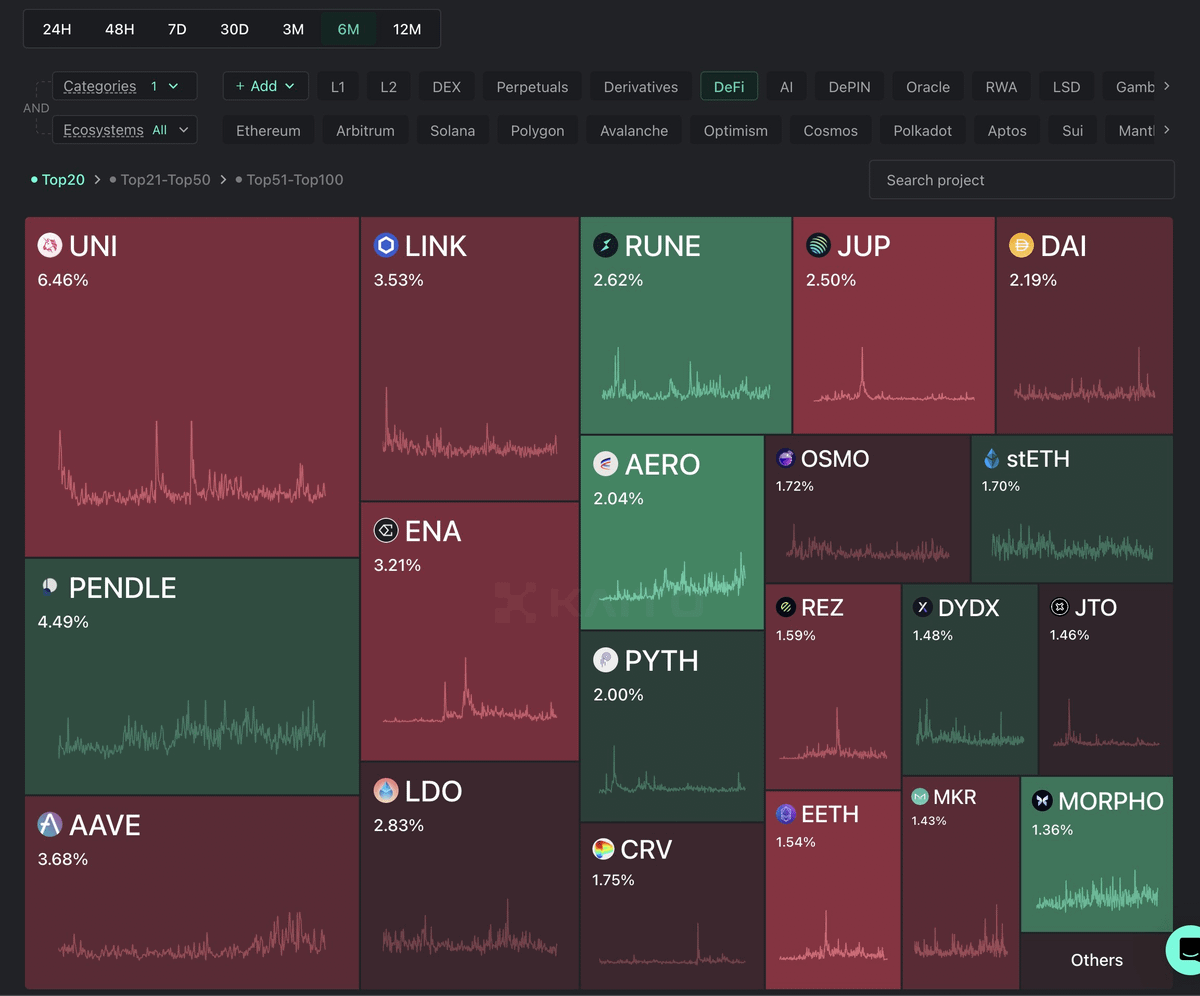The width and height of the screenshot is (1200, 996).
Task: Open the Others treemap tile
Action: (x=1097, y=960)
